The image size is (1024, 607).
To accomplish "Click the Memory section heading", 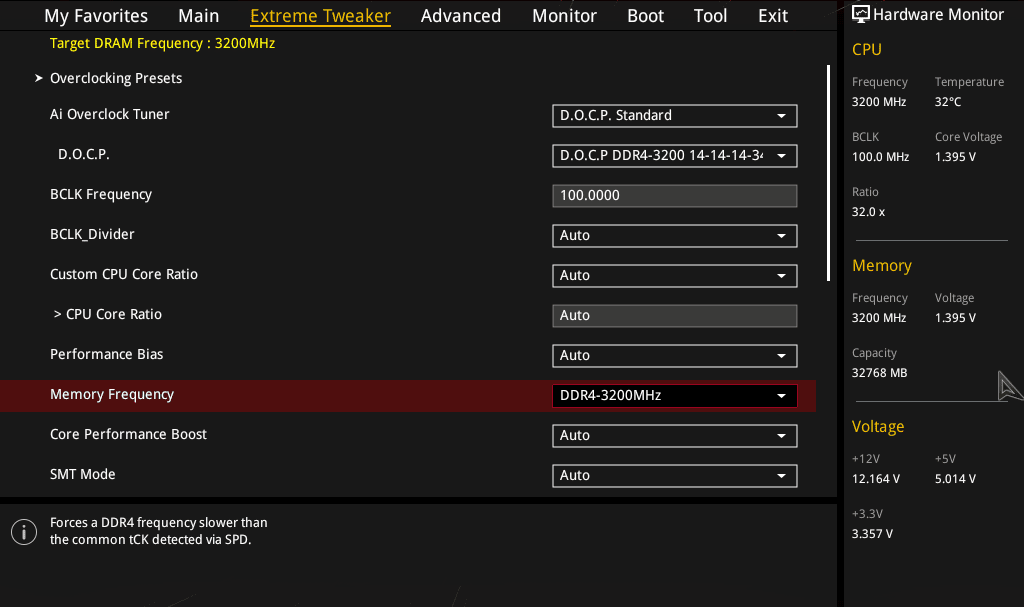I will 882,266.
